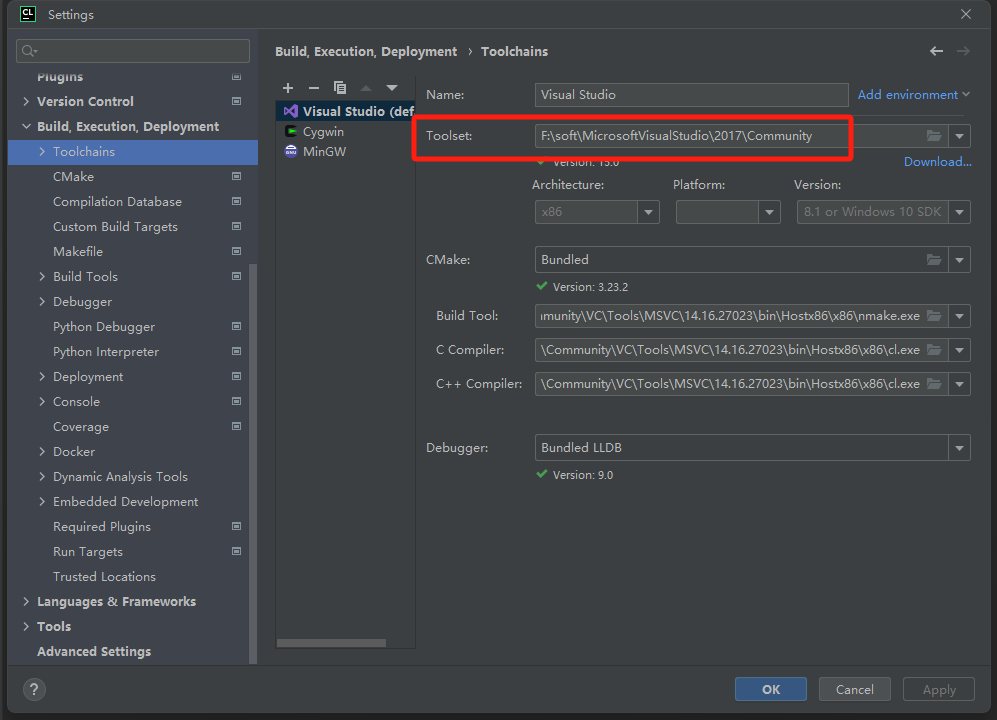Select Visual Studio toolchain
The image size is (997, 720).
pyautogui.click(x=345, y=111)
